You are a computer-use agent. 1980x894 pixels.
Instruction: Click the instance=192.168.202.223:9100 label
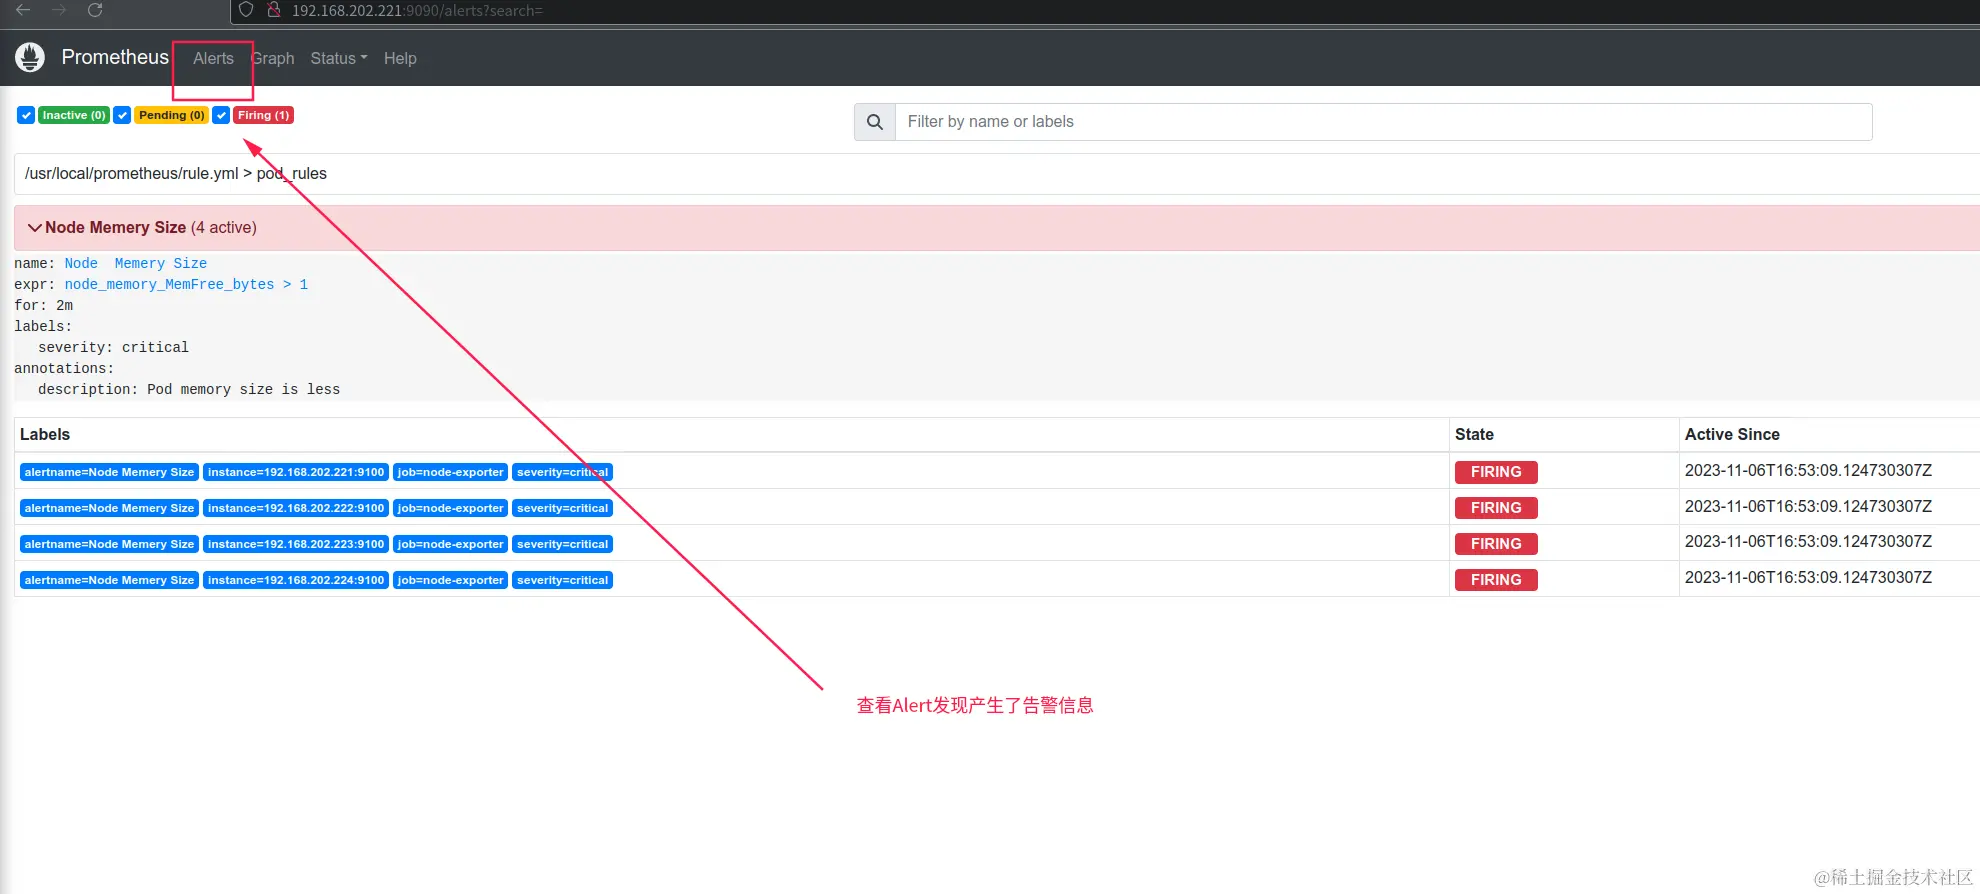point(296,544)
